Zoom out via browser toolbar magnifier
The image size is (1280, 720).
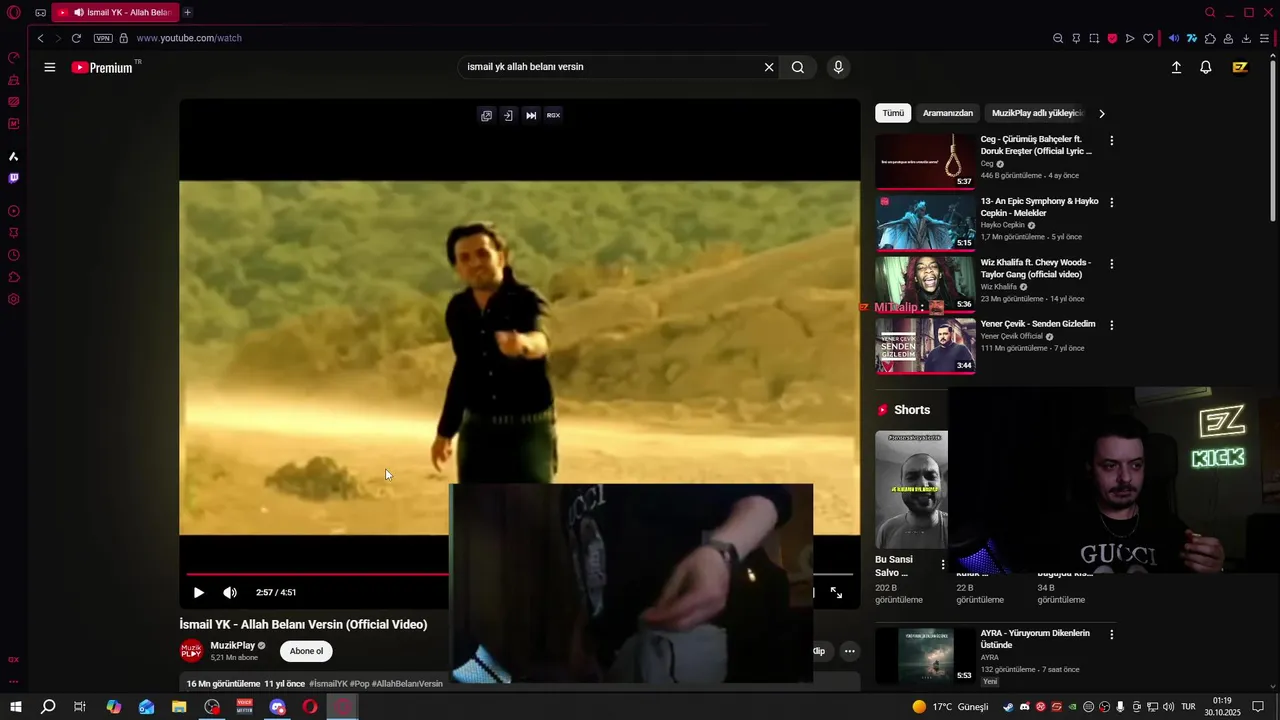click(x=1058, y=38)
